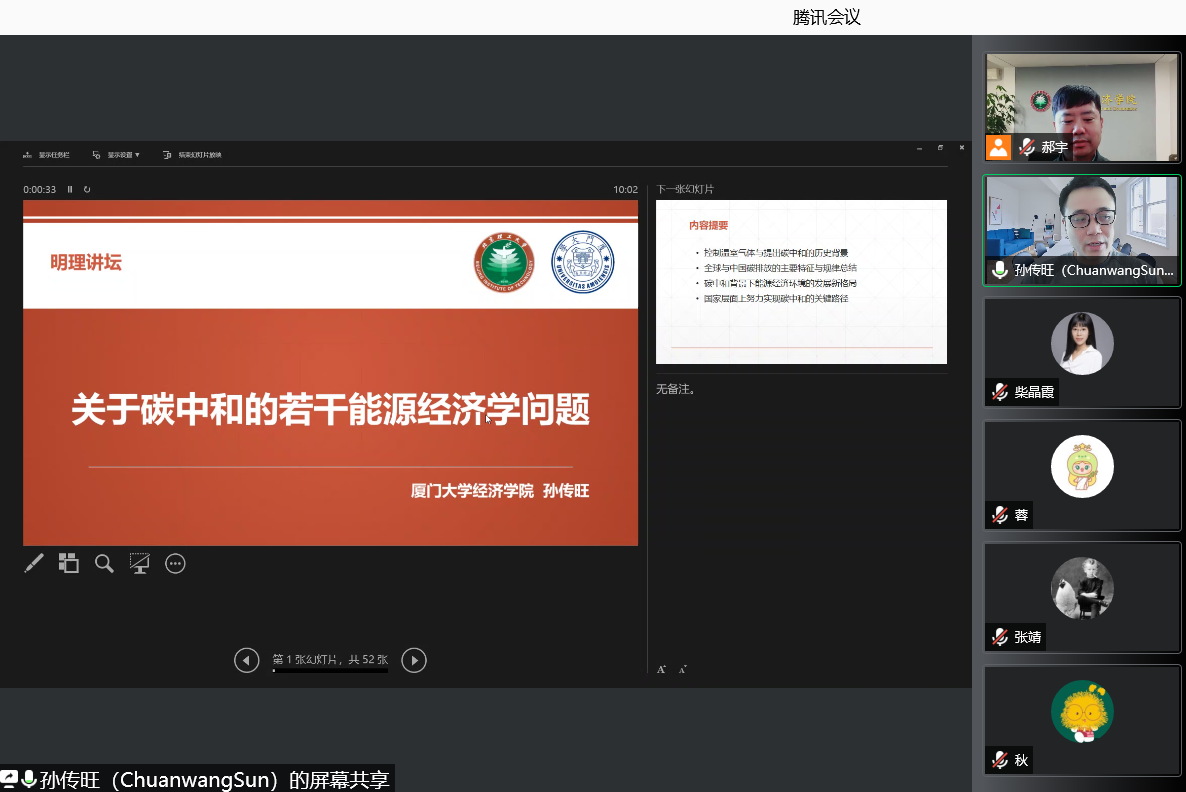Click 郝宇's muted microphone icon

point(1027,147)
